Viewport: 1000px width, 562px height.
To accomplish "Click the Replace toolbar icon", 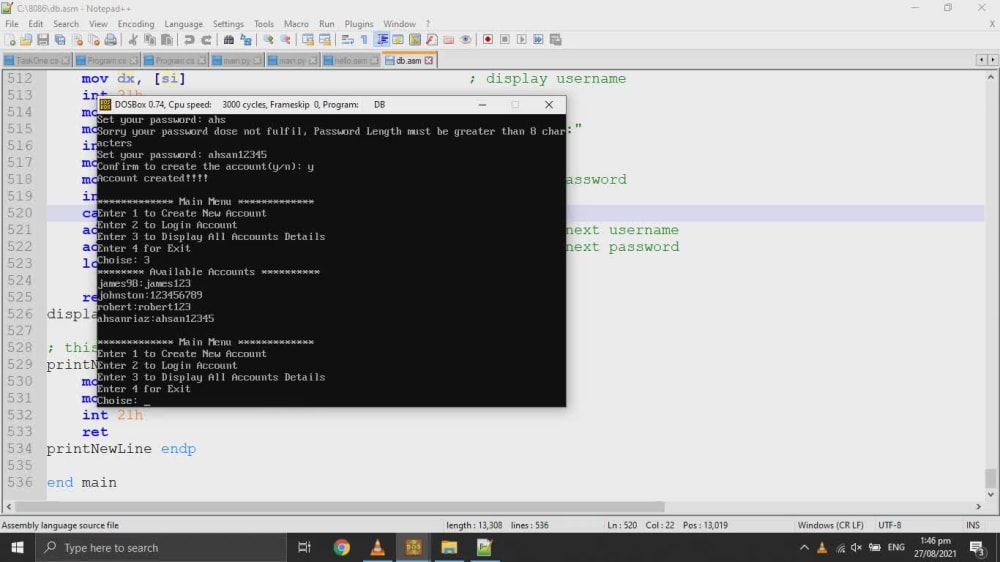I will tap(246, 40).
